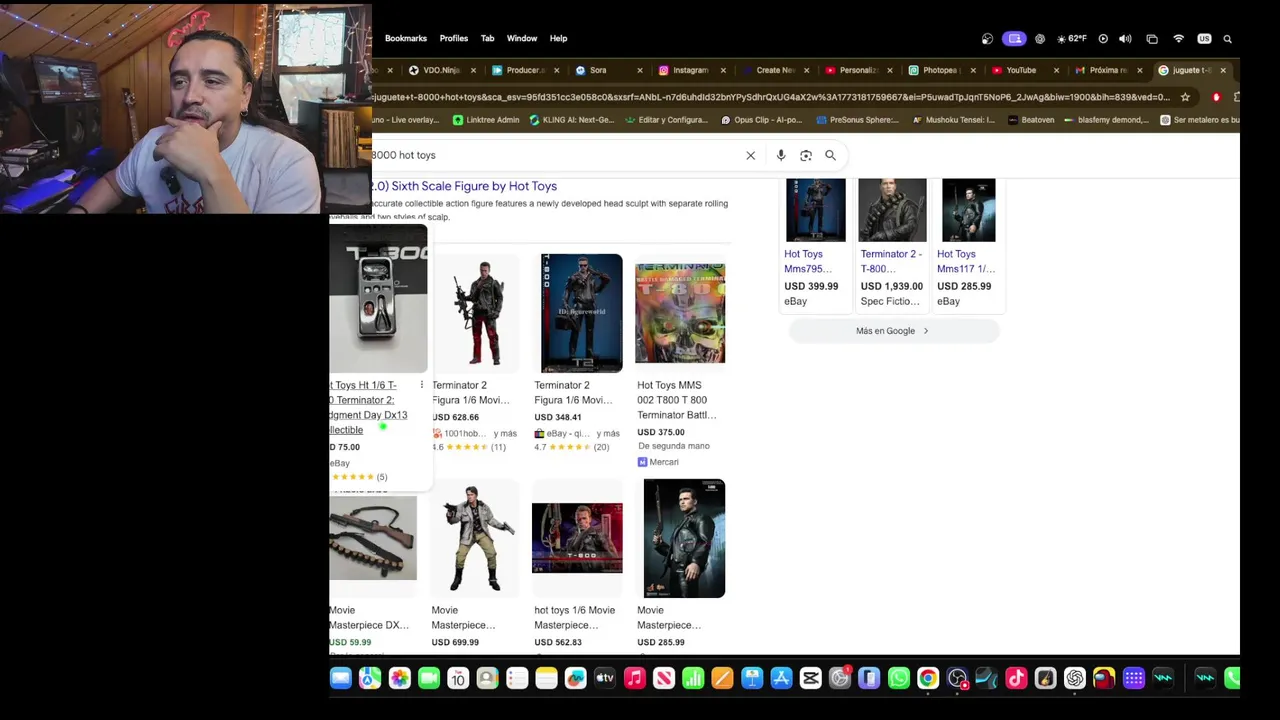Open Google Lens image search icon
This screenshot has height=720, width=1280.
806,155
